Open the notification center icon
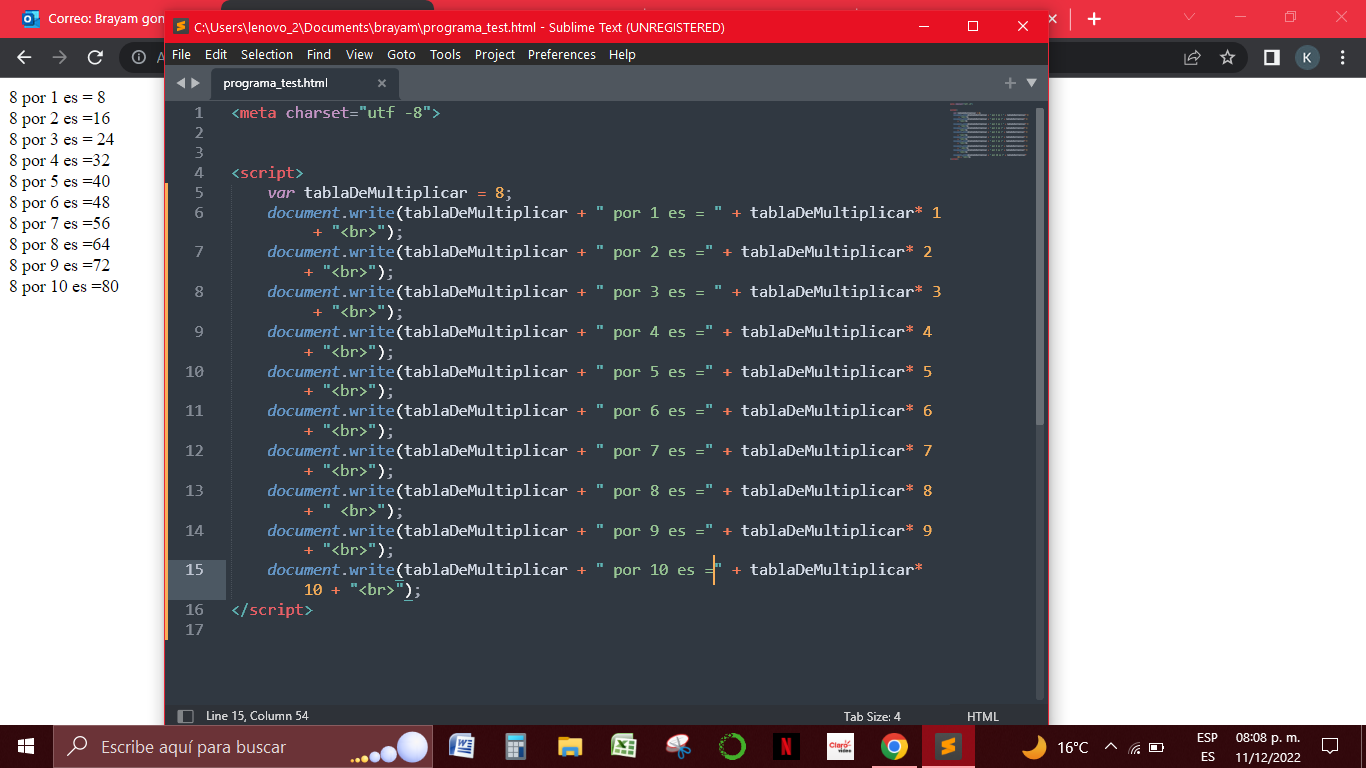The width and height of the screenshot is (1366, 768). coord(1330,747)
